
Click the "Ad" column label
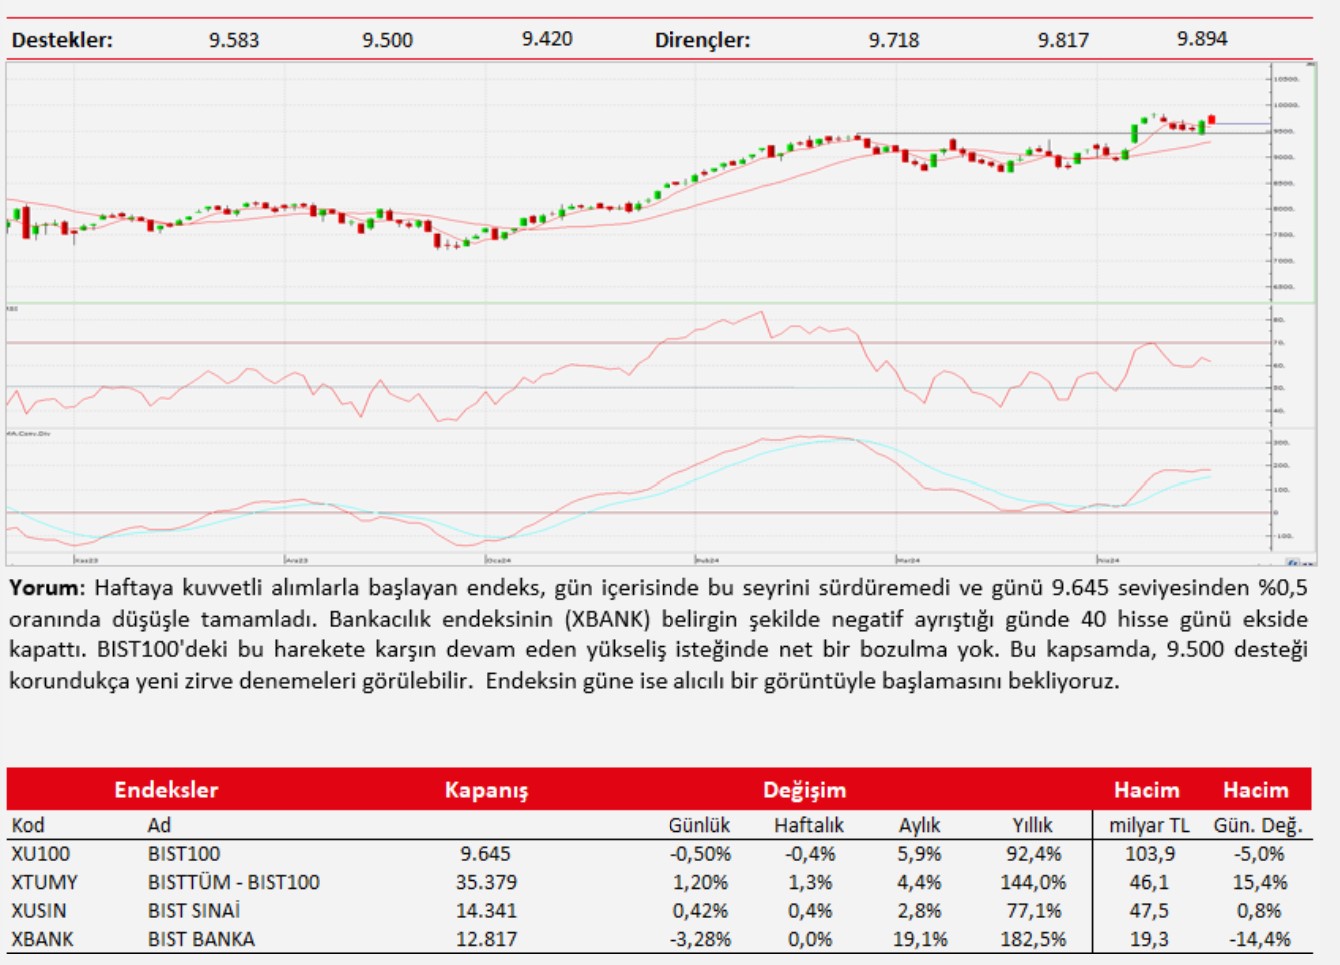pyautogui.click(x=159, y=825)
